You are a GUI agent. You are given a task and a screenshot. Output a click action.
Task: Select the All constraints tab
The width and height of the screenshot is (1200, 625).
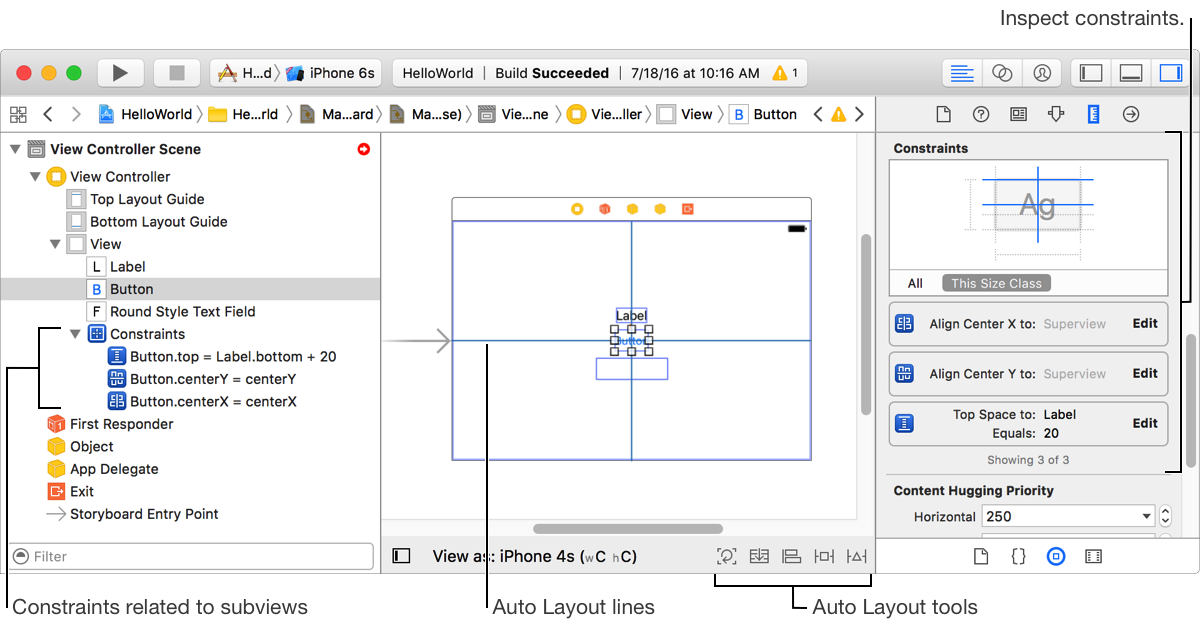915,283
